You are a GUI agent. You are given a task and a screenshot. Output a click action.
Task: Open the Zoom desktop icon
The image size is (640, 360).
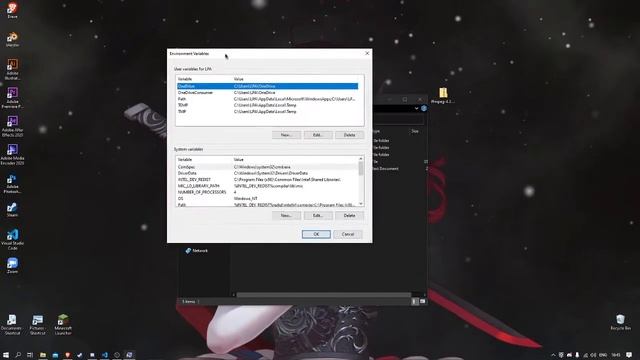coord(12,265)
